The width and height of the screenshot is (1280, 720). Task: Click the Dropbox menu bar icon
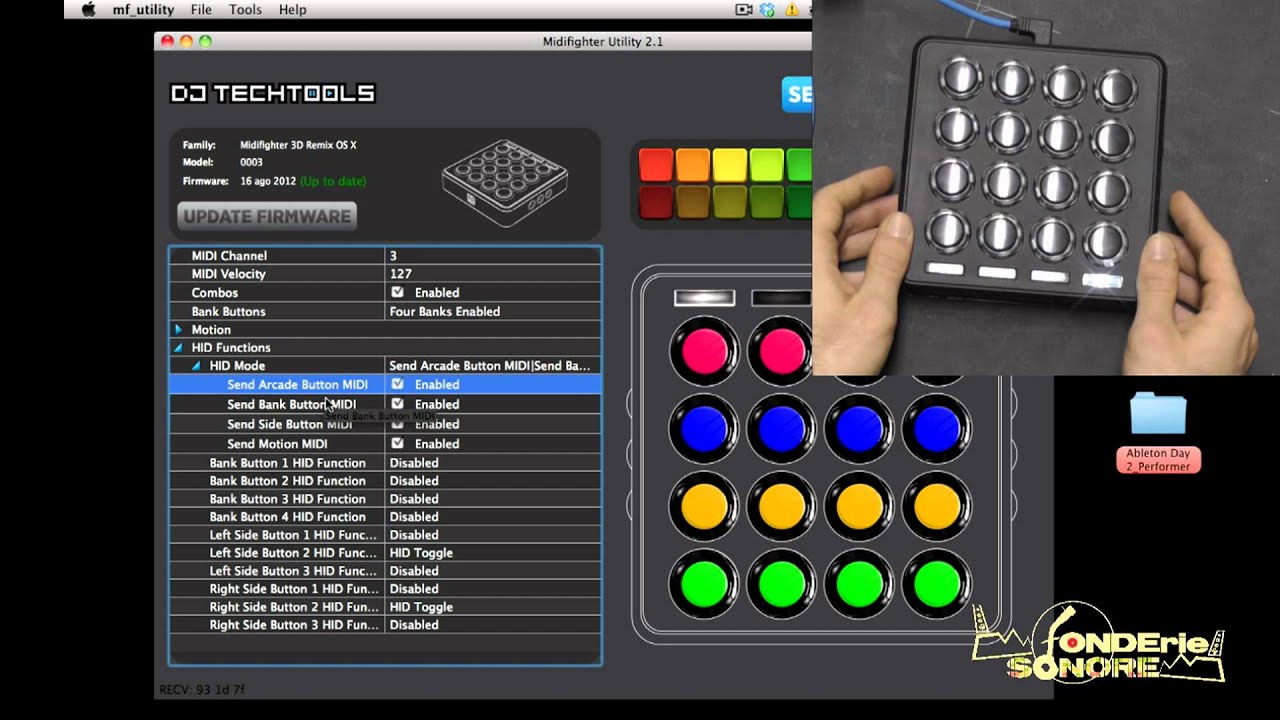tap(767, 10)
